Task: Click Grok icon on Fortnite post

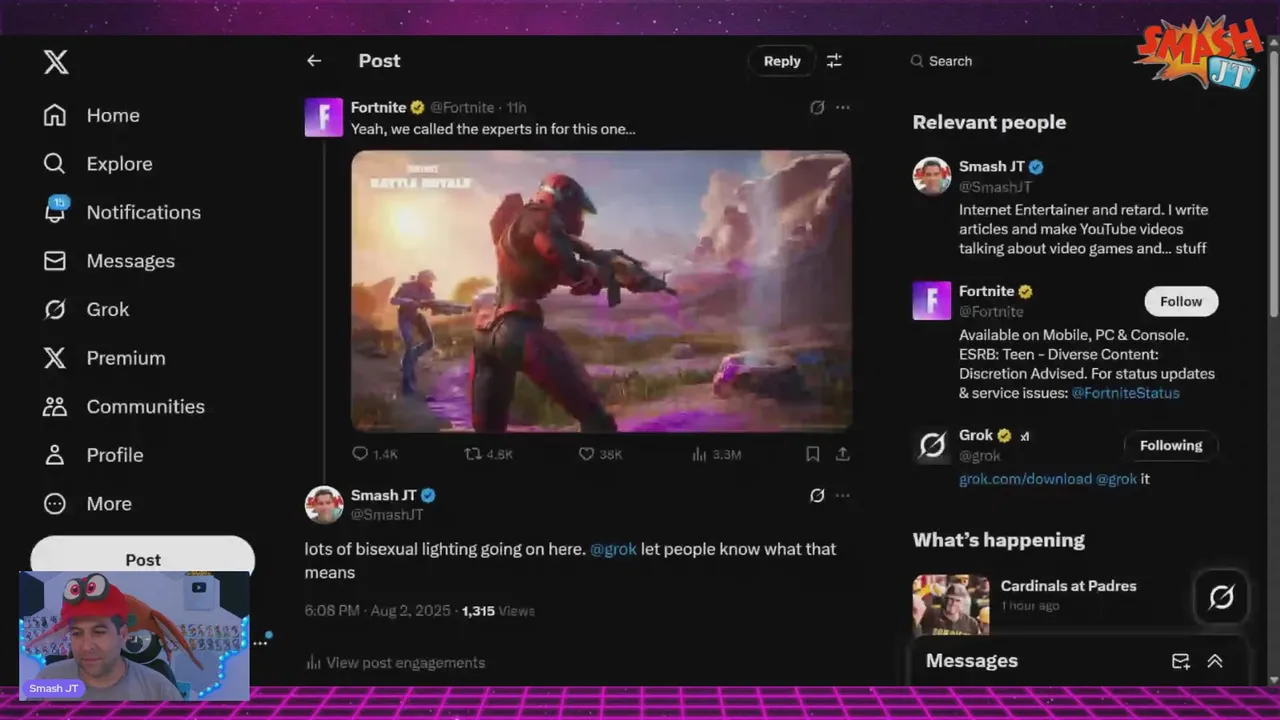Action: 817,107
